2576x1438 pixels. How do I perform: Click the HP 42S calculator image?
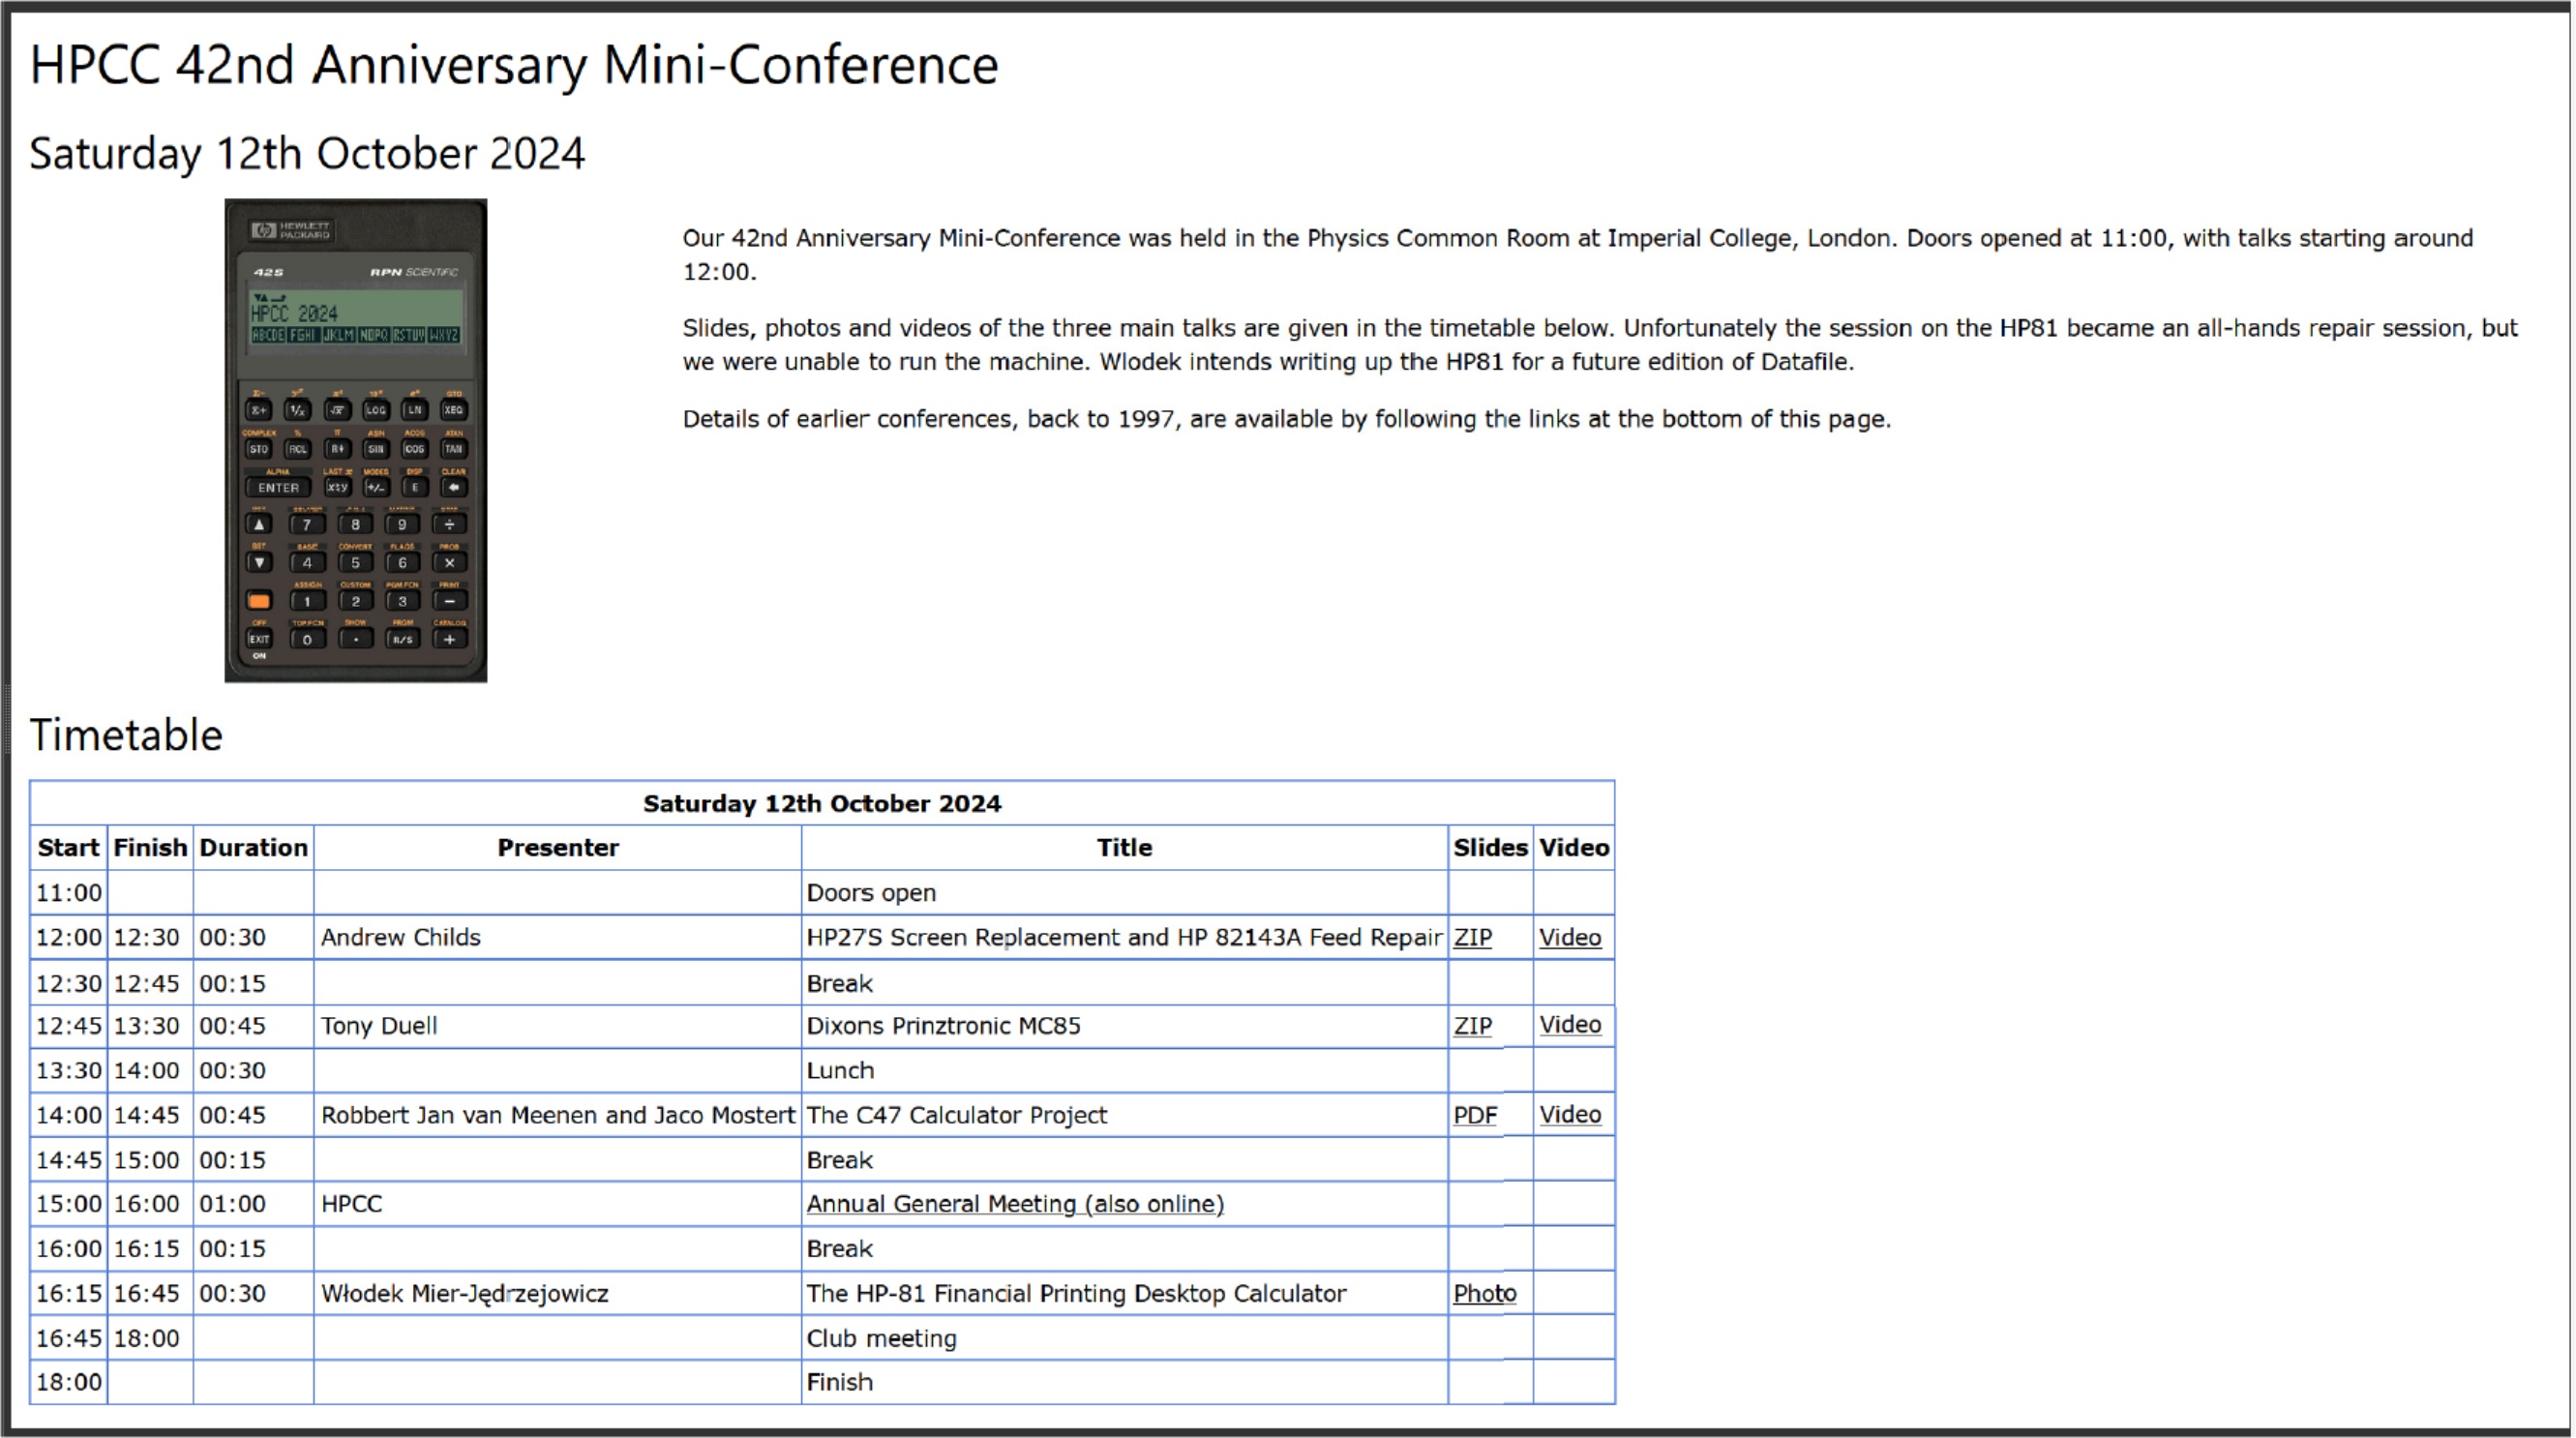click(x=355, y=440)
